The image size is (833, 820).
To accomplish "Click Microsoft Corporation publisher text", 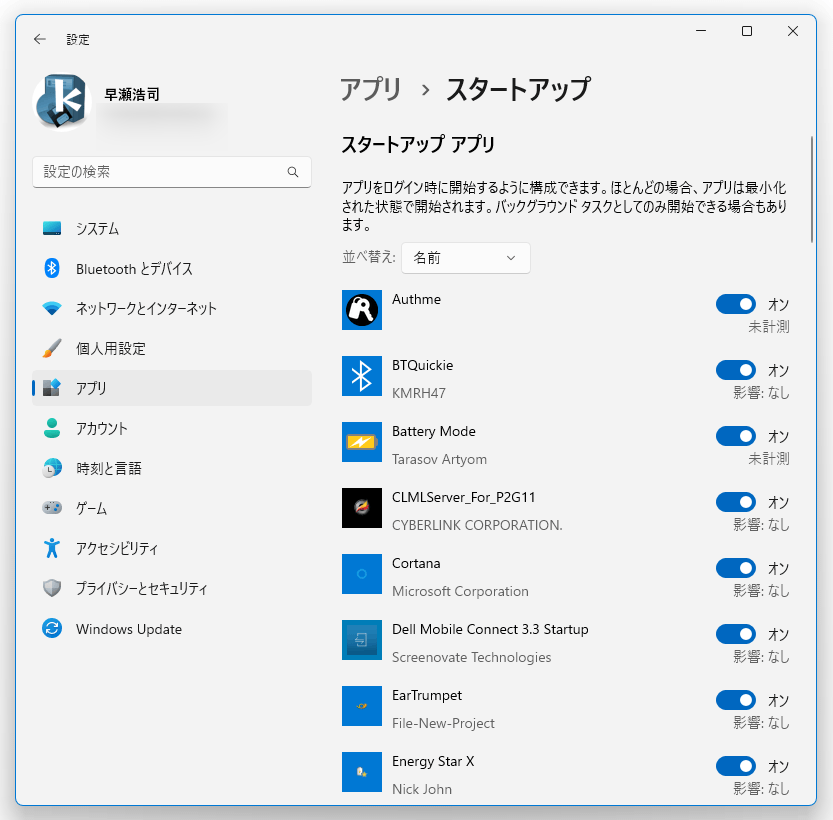I will [460, 591].
